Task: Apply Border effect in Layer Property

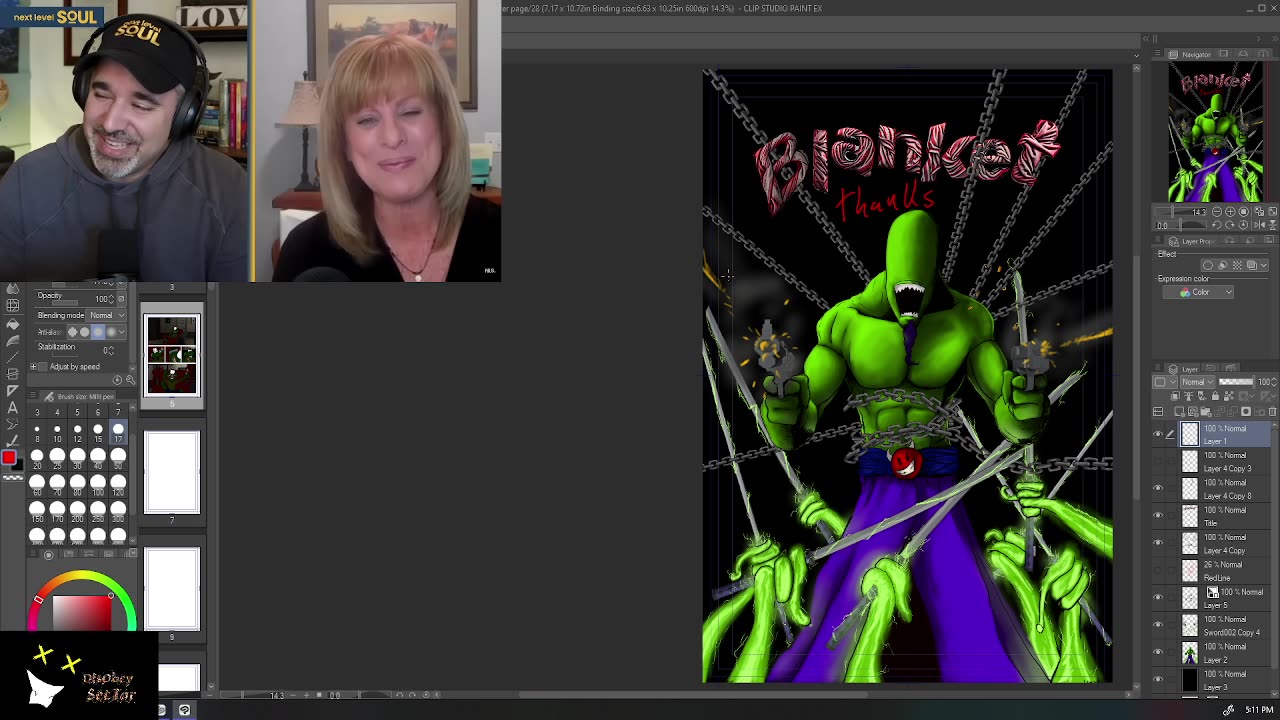Action: 1207,265
